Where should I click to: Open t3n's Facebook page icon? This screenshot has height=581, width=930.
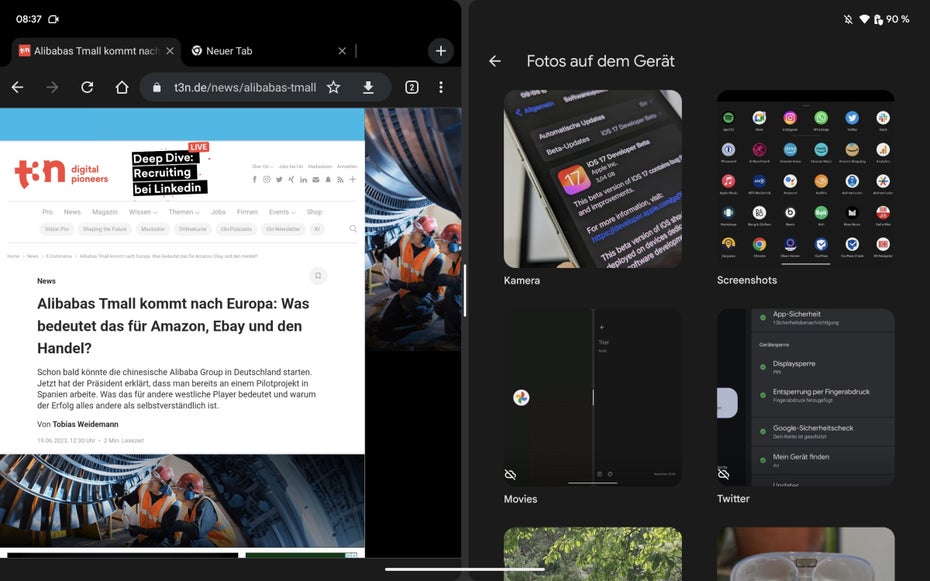[254, 179]
